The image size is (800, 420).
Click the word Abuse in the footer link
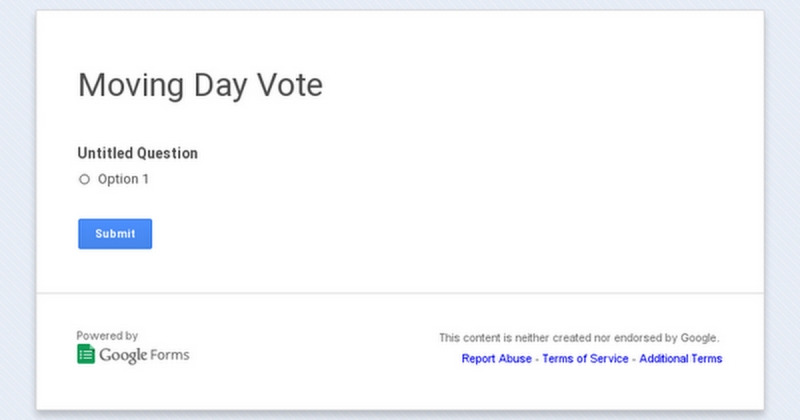click(515, 359)
